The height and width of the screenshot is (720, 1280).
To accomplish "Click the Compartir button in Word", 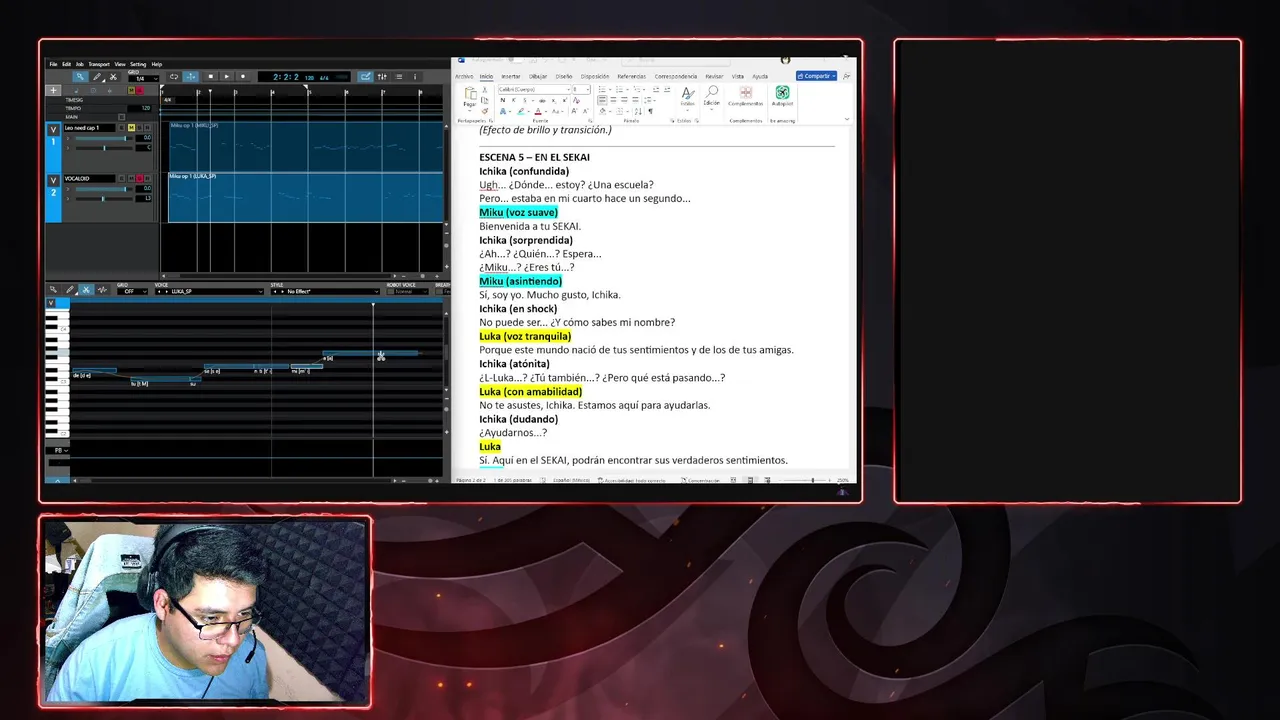I will (817, 76).
